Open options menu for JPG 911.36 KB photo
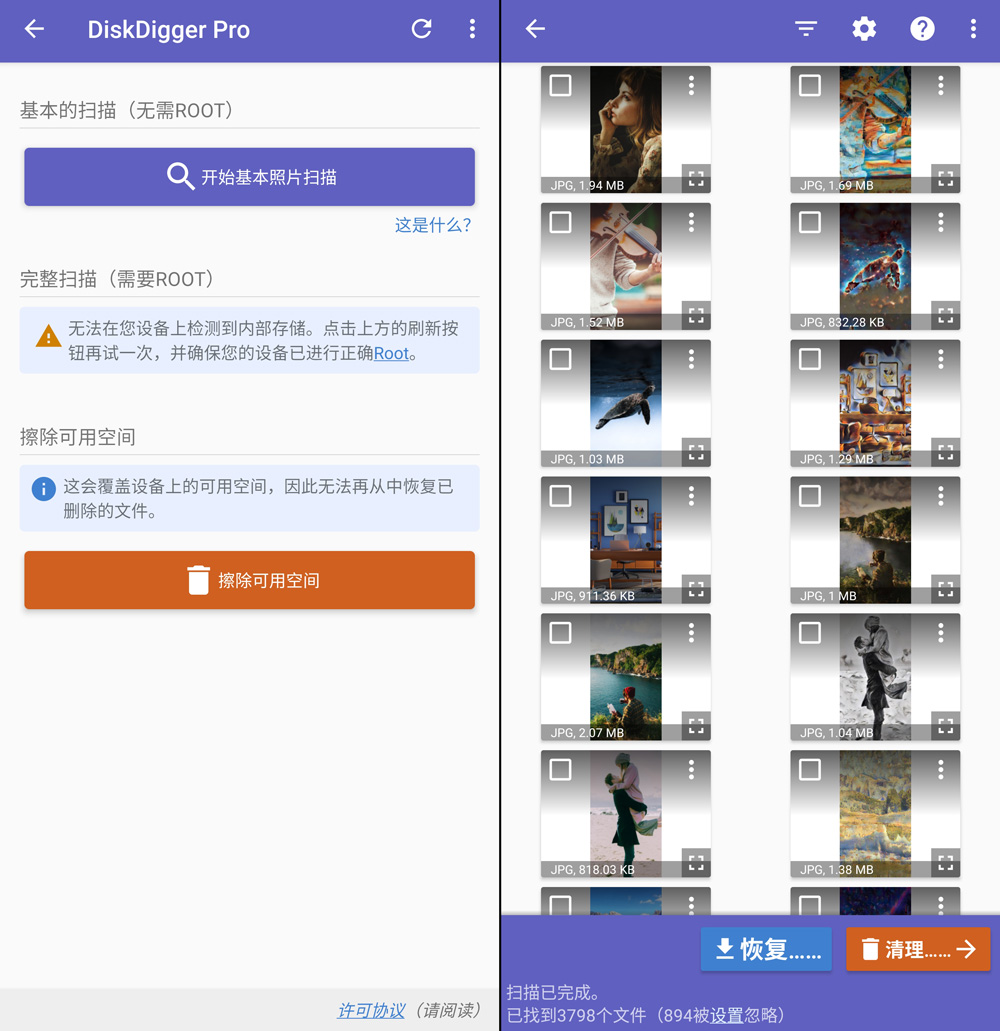This screenshot has height=1031, width=1000. click(691, 496)
